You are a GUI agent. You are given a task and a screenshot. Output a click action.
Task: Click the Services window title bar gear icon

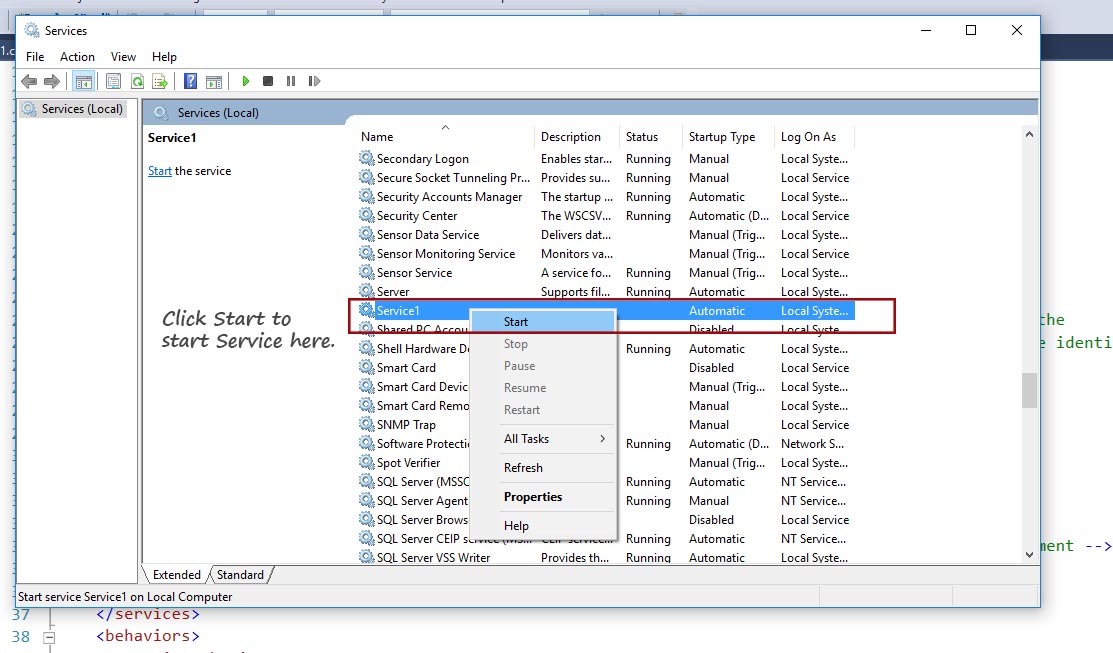pos(32,31)
